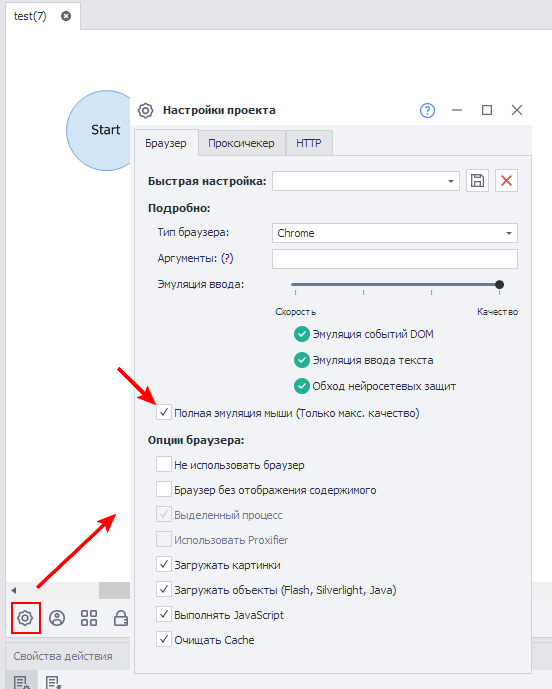Switch to the HTTP tab
The height and width of the screenshot is (689, 552).
point(309,143)
